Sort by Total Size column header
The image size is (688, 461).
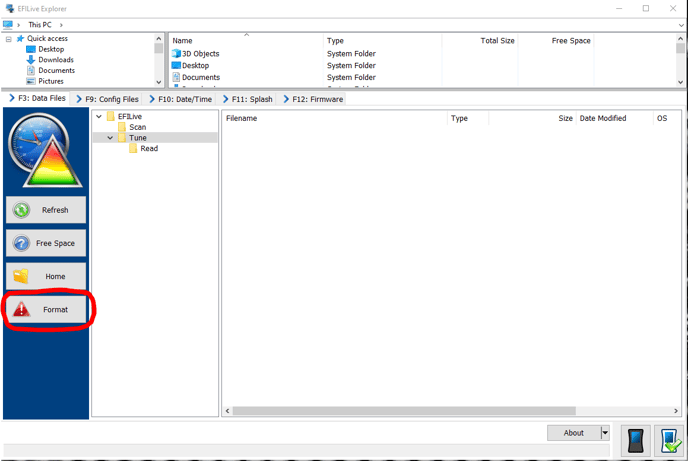[x=480, y=40]
